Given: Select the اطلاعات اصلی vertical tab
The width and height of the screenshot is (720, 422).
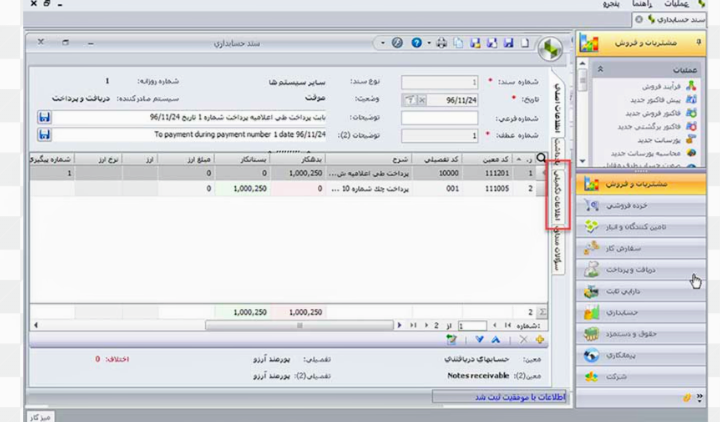Looking at the screenshot, I should click(558, 108).
